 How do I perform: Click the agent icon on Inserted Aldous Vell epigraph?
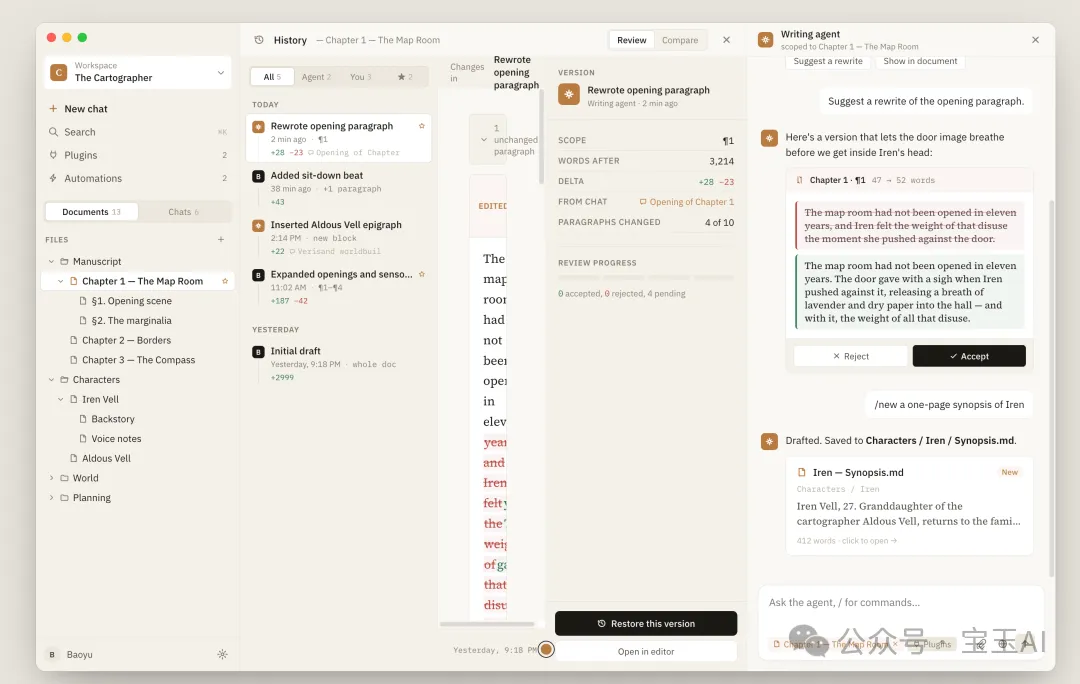point(258,225)
